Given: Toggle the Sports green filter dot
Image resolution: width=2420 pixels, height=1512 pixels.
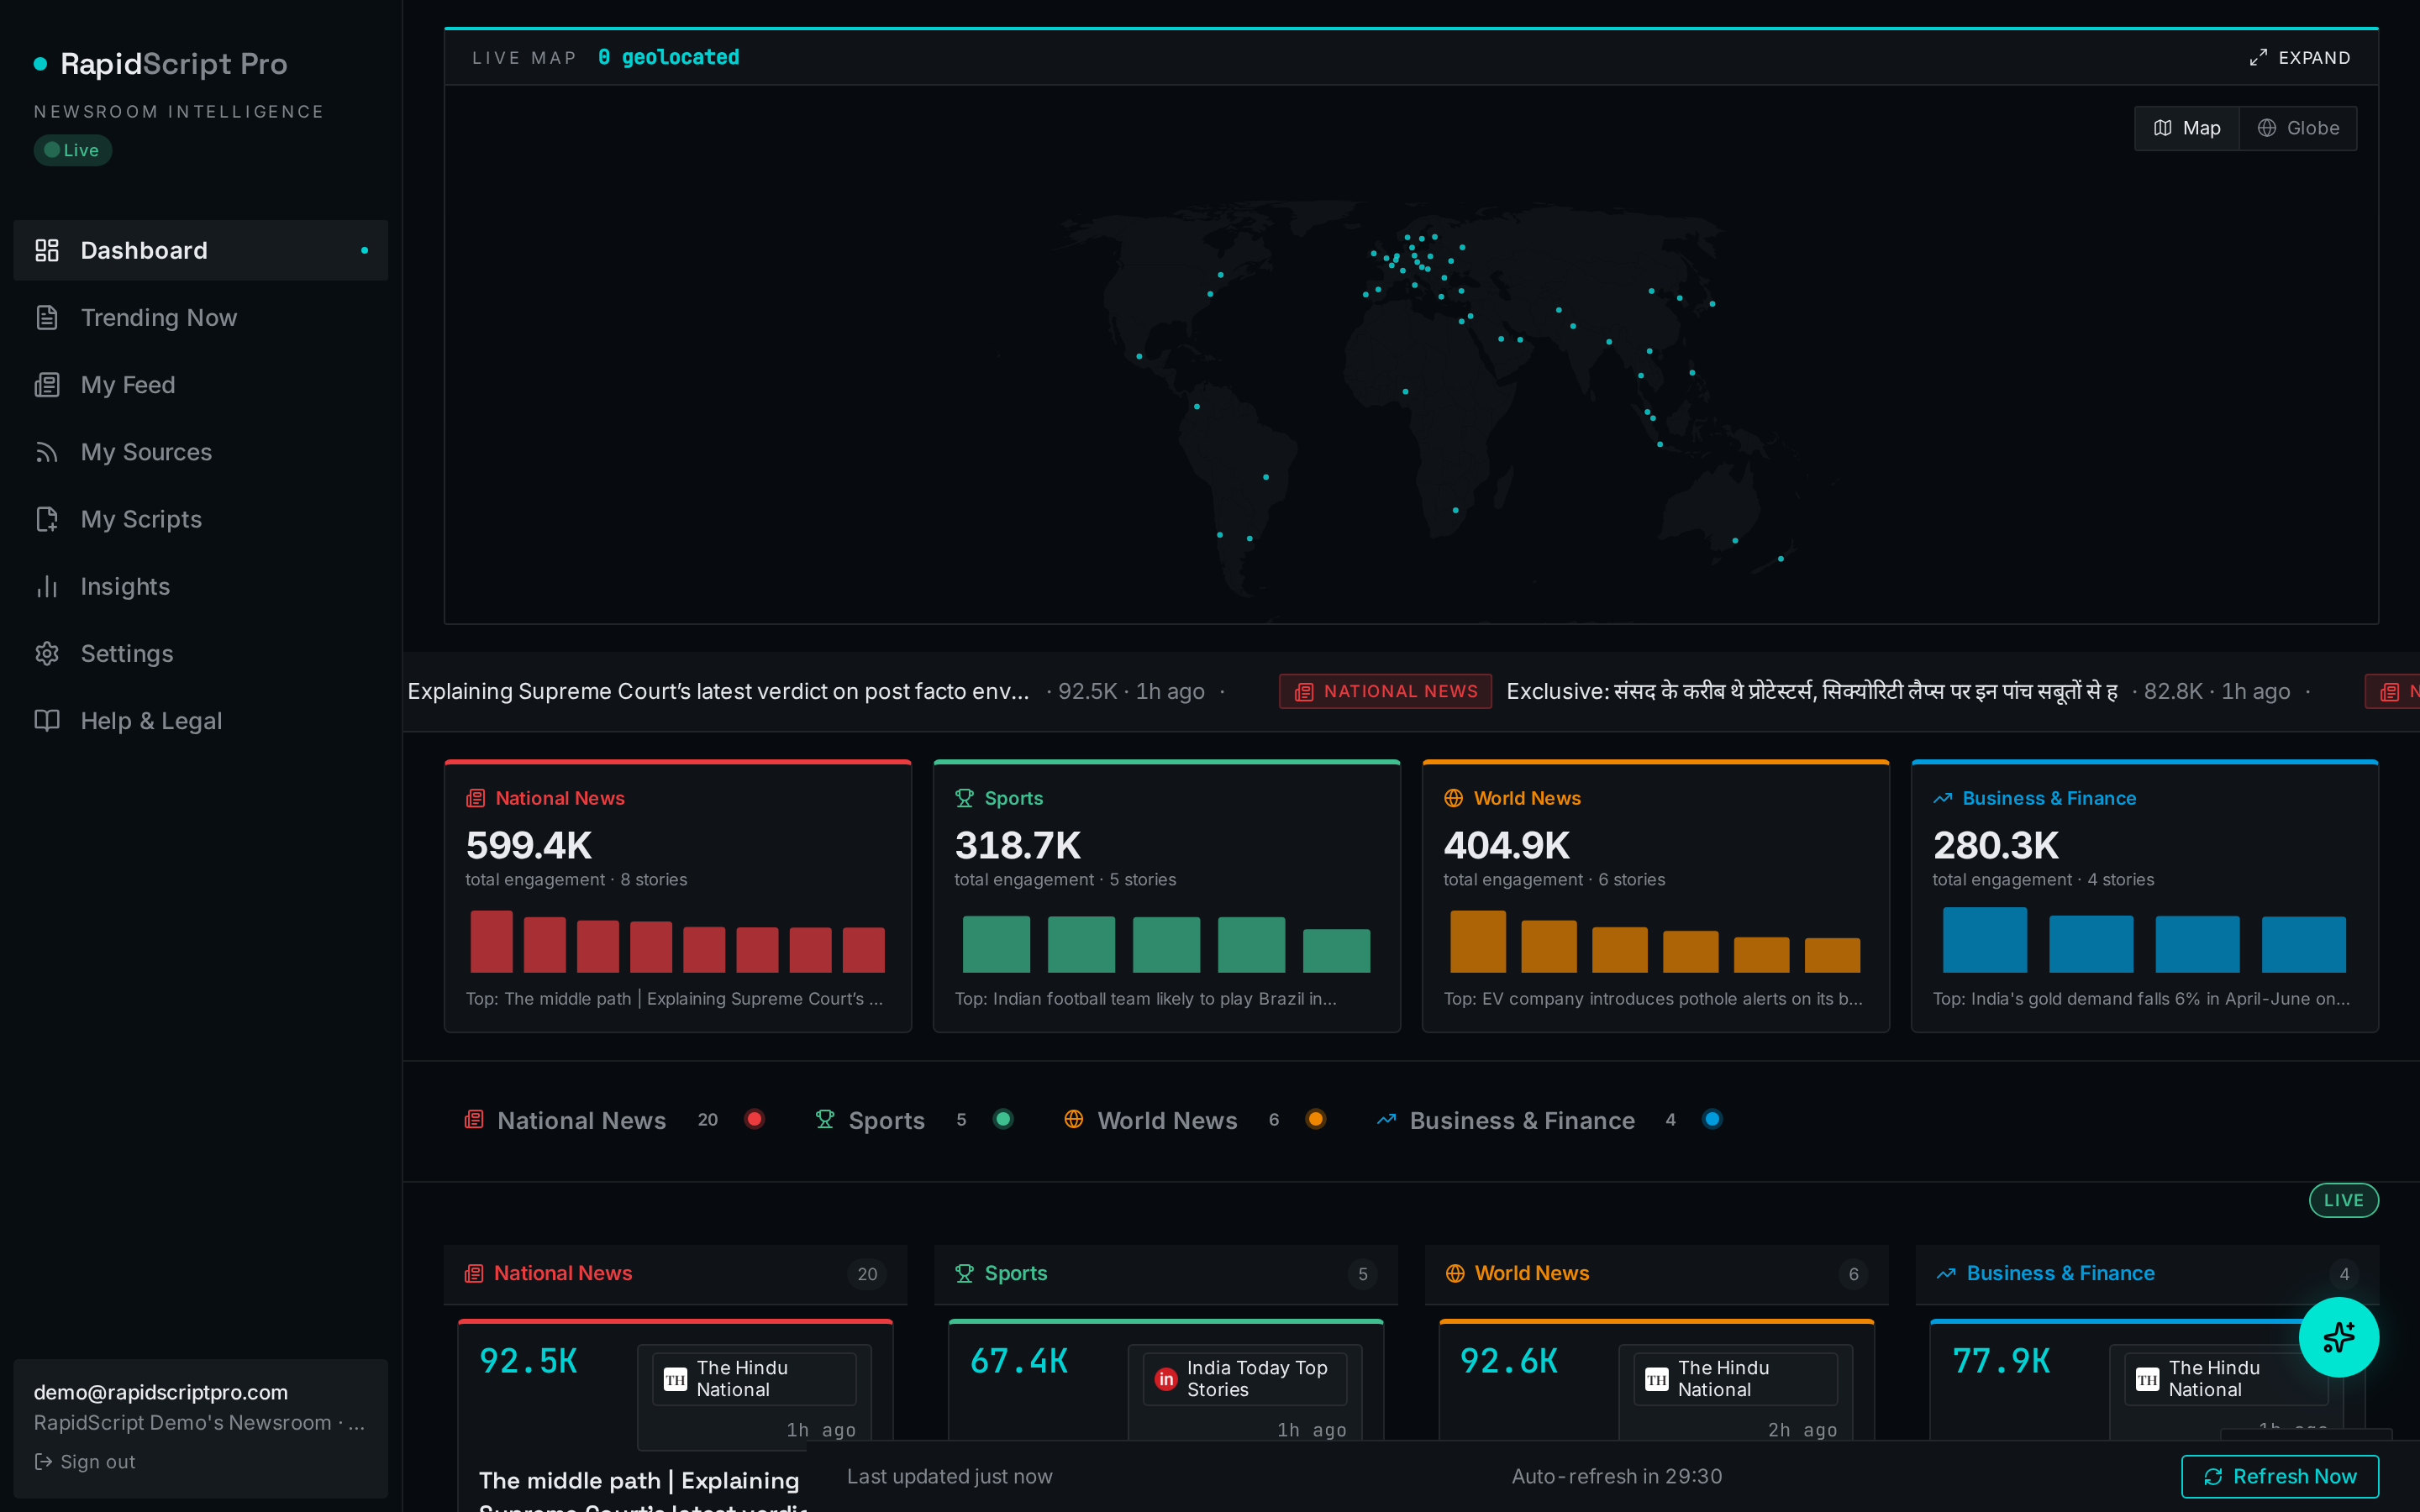Looking at the screenshot, I should 1003,1119.
